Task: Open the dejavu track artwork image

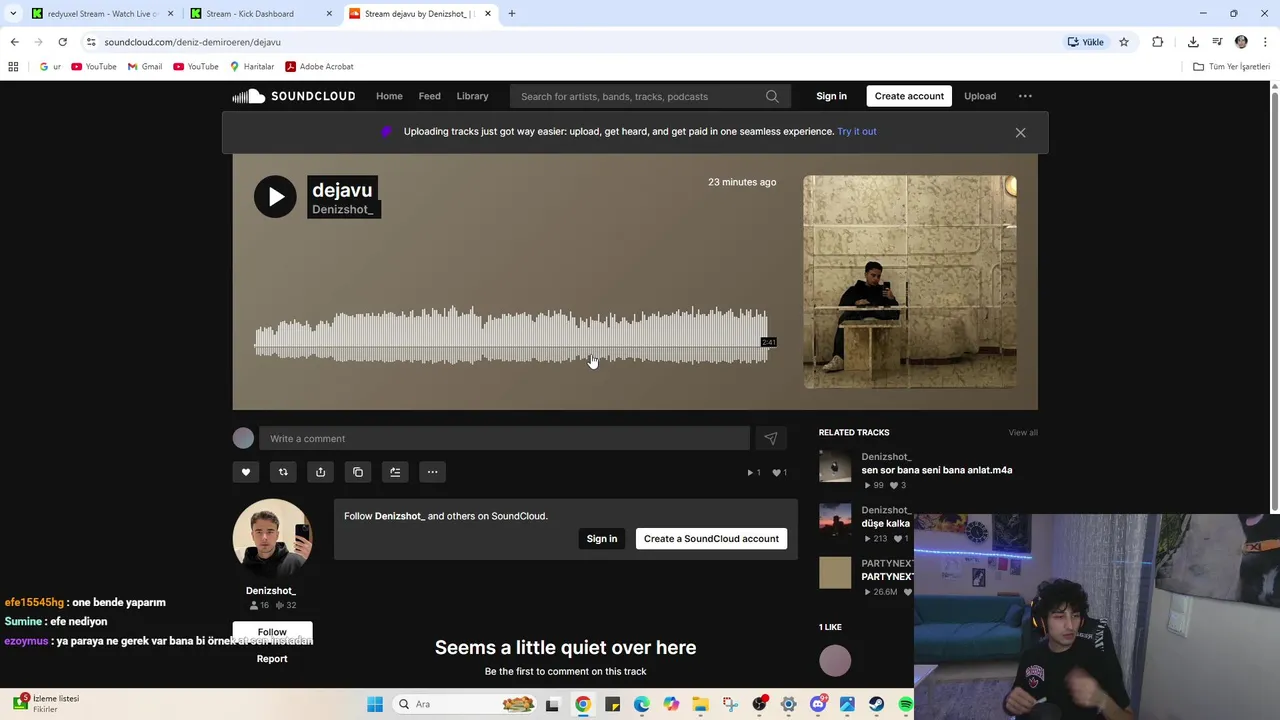Action: pos(910,282)
